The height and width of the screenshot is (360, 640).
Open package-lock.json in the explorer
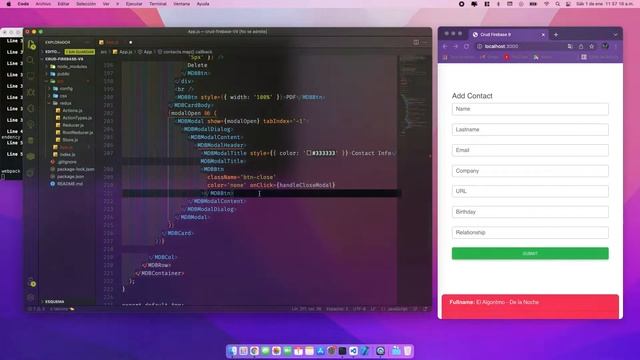click(x=76, y=169)
